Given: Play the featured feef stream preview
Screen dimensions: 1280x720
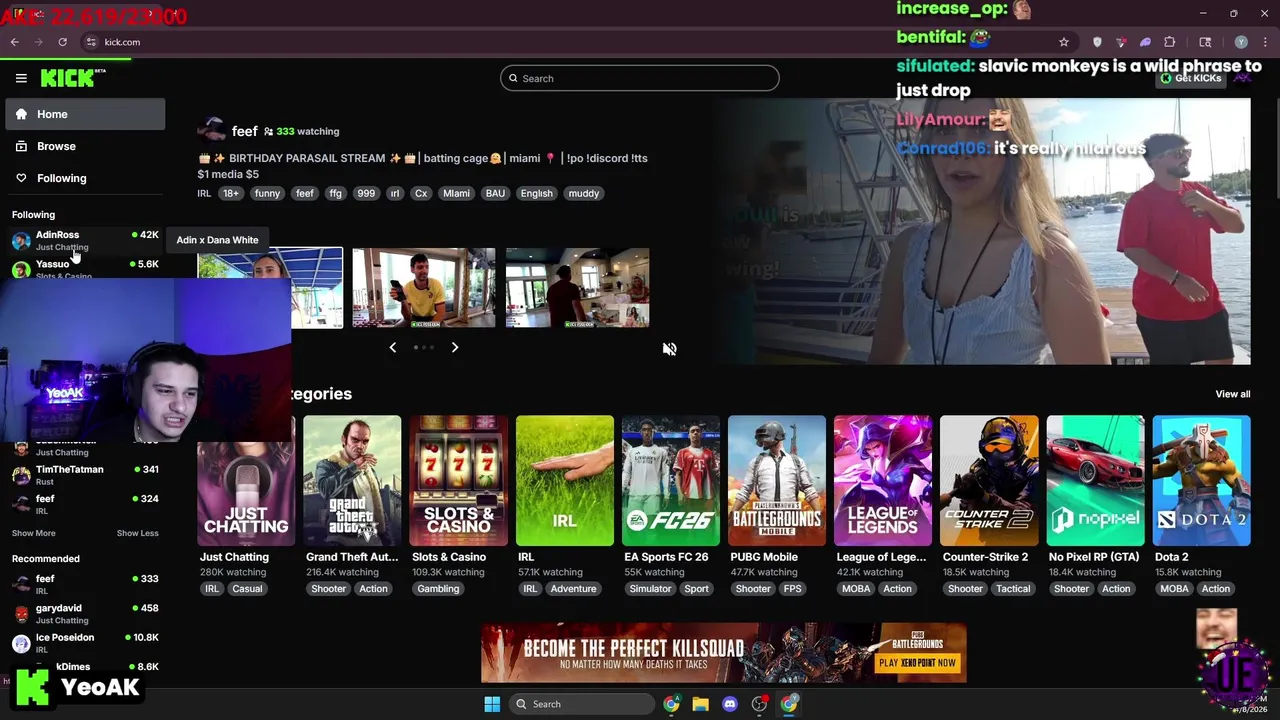Looking at the screenshot, I should pos(980,231).
